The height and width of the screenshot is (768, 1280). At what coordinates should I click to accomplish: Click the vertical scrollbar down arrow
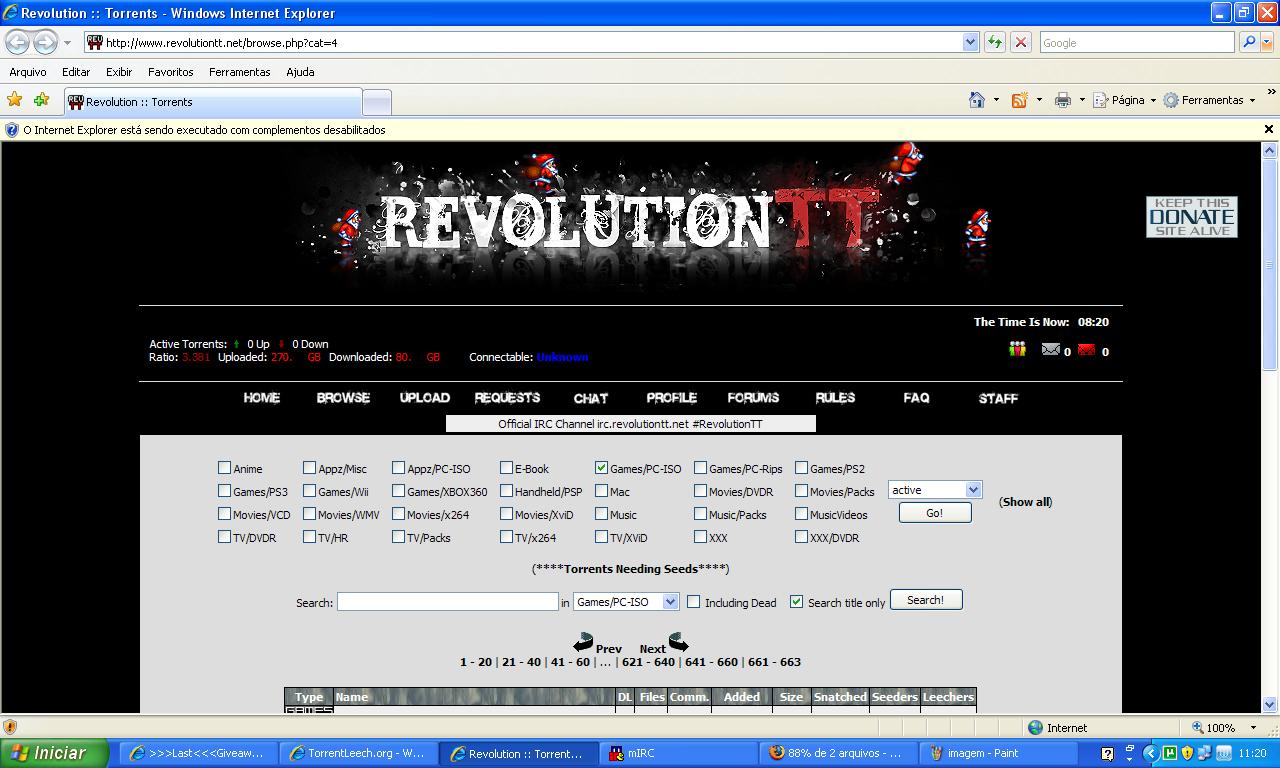pos(1270,704)
